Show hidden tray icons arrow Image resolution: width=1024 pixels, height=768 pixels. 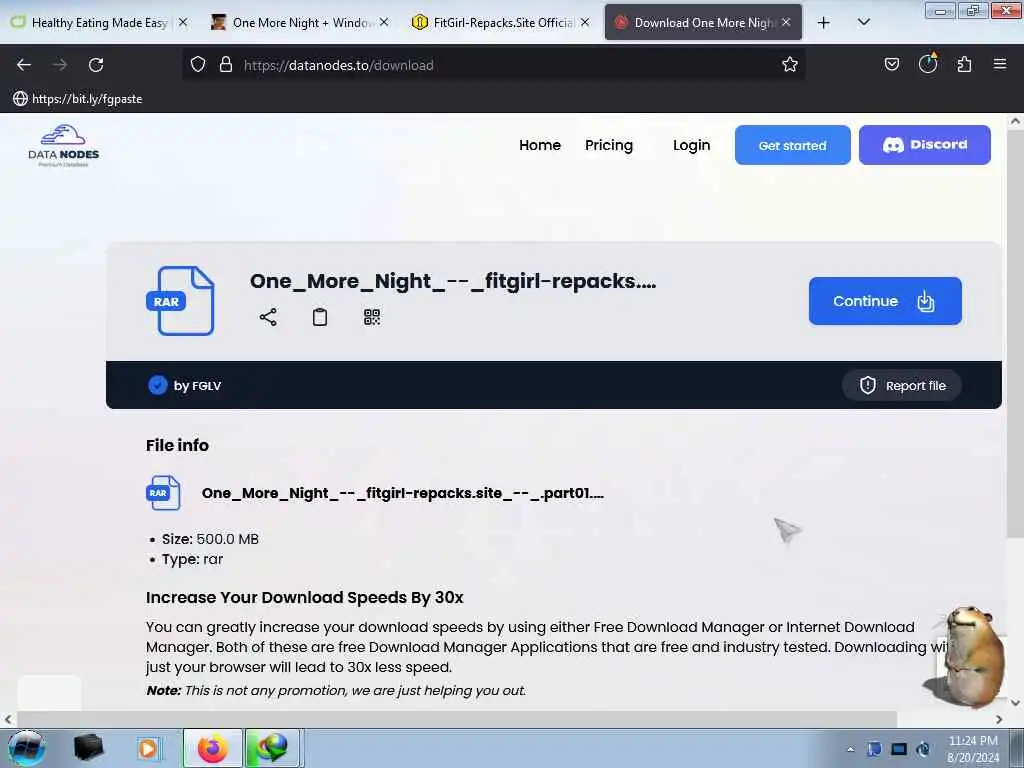point(850,749)
